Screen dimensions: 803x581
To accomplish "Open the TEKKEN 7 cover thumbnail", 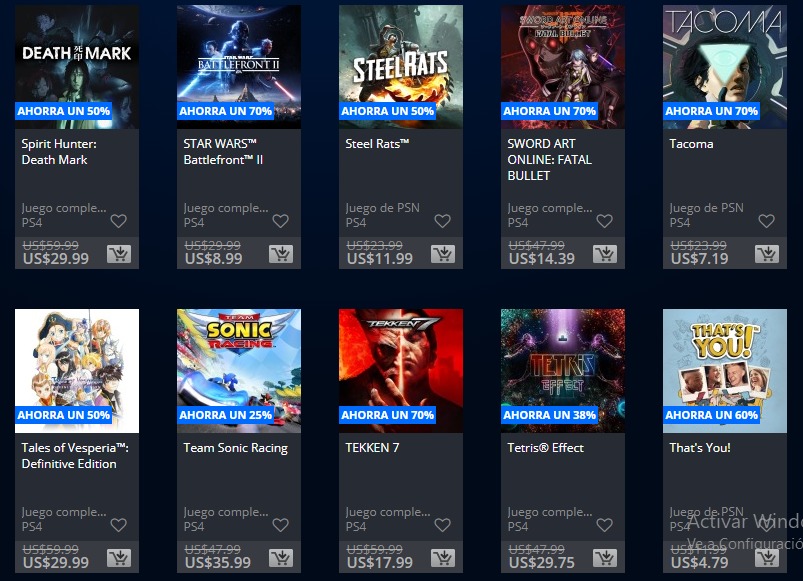I will 401,371.
